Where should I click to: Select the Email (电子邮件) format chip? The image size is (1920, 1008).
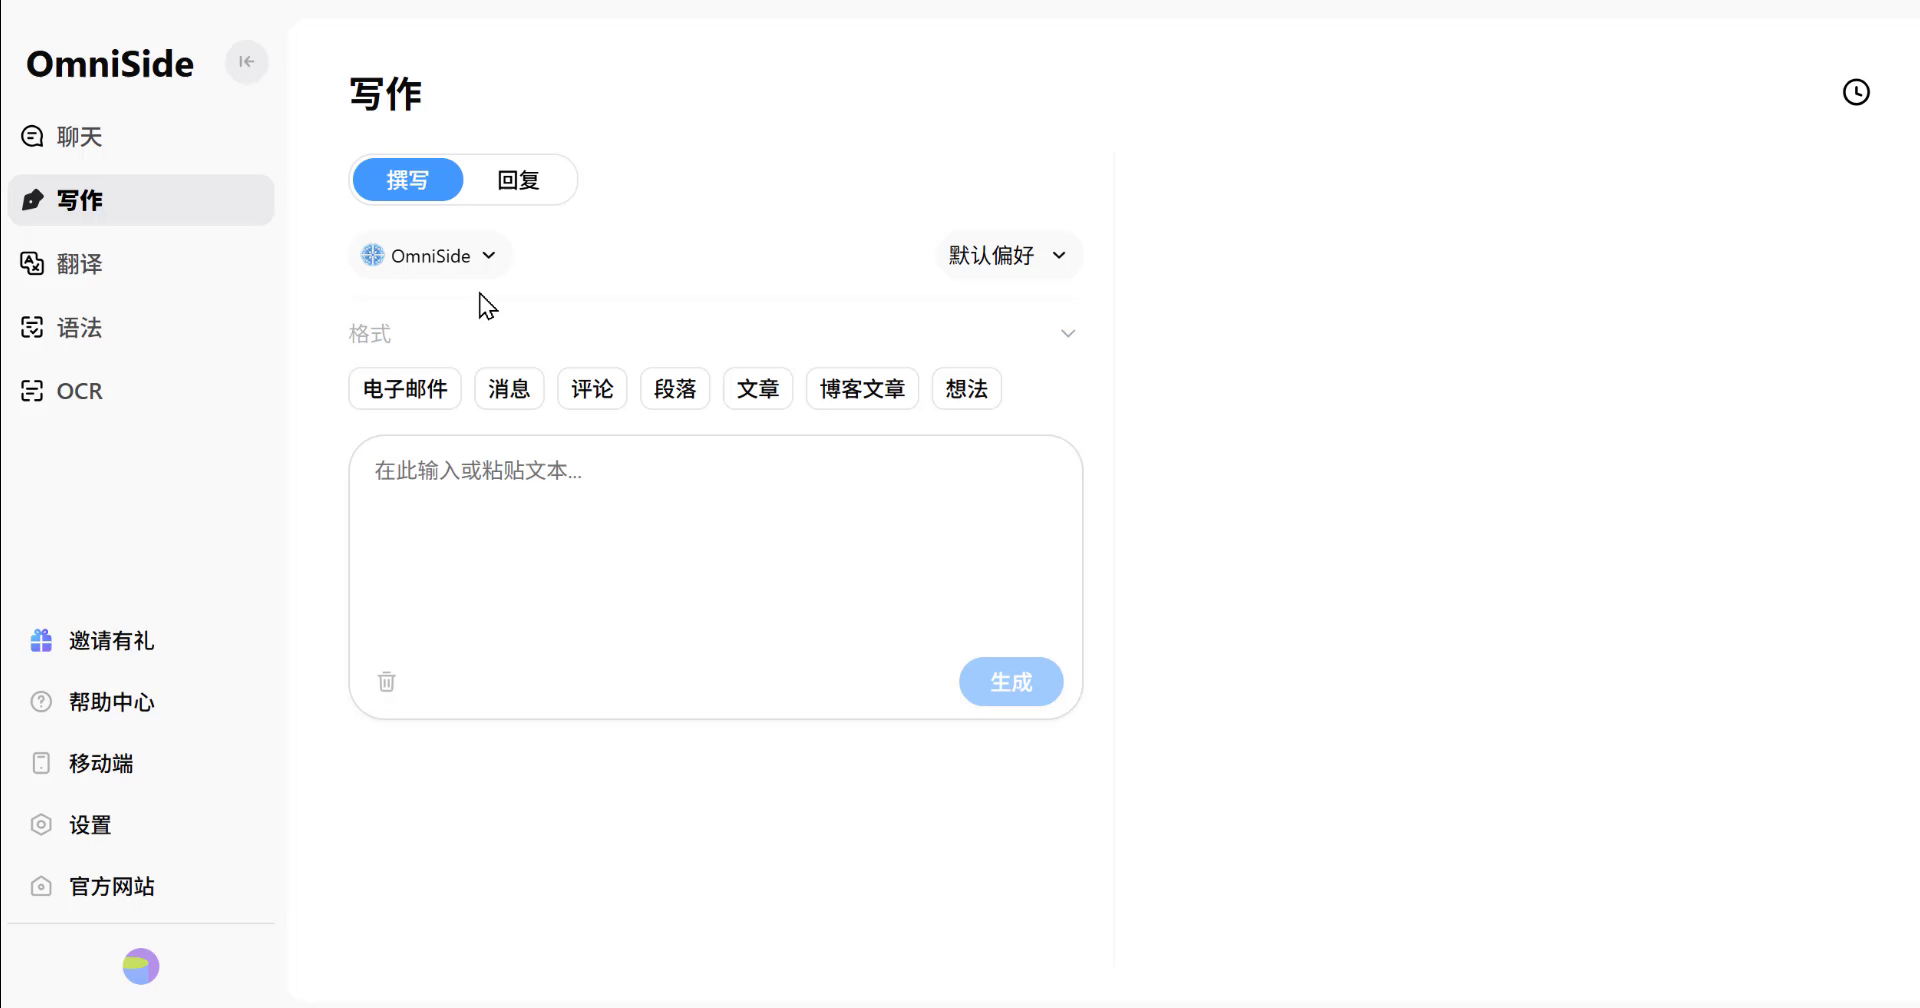tap(405, 389)
